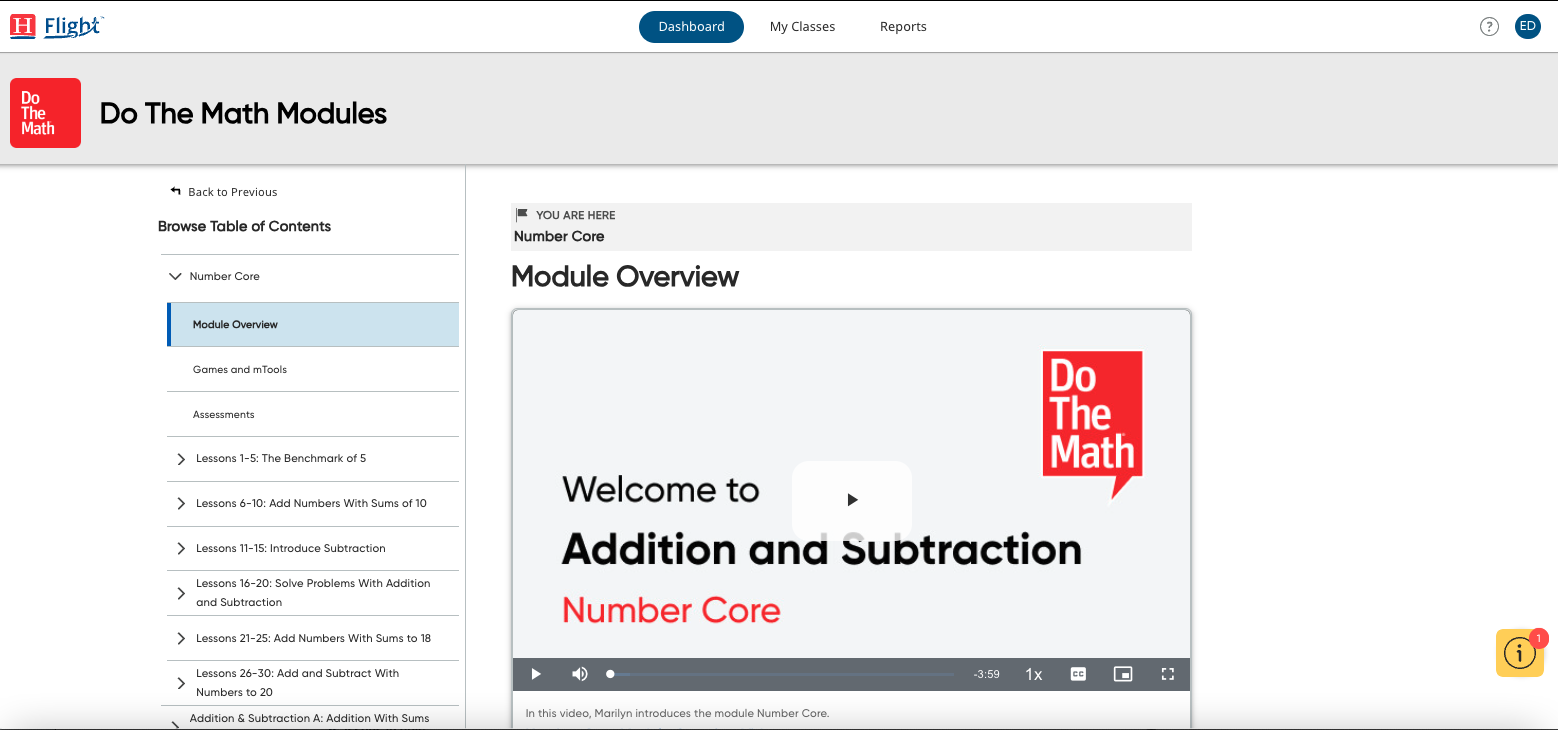This screenshot has height=730, width=1558.
Task: Click the yellow info notification widget
Action: click(1519, 653)
